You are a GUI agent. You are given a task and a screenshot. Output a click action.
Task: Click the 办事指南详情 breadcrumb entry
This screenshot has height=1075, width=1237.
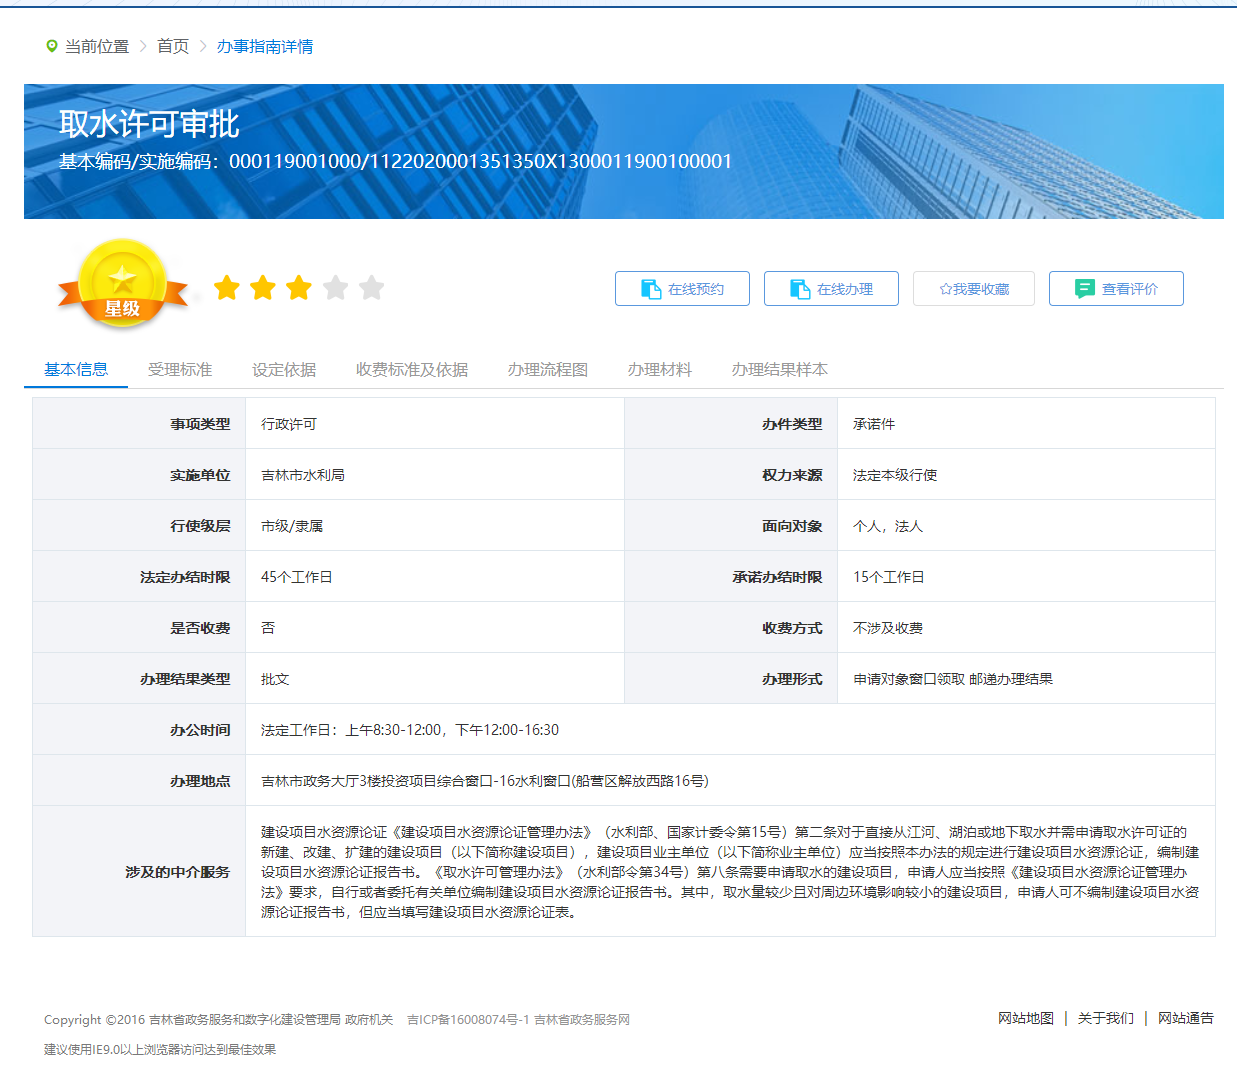click(264, 45)
